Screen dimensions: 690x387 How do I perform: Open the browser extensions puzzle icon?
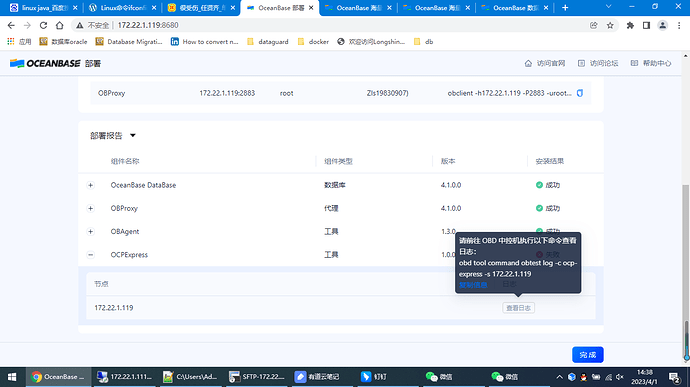click(630, 26)
